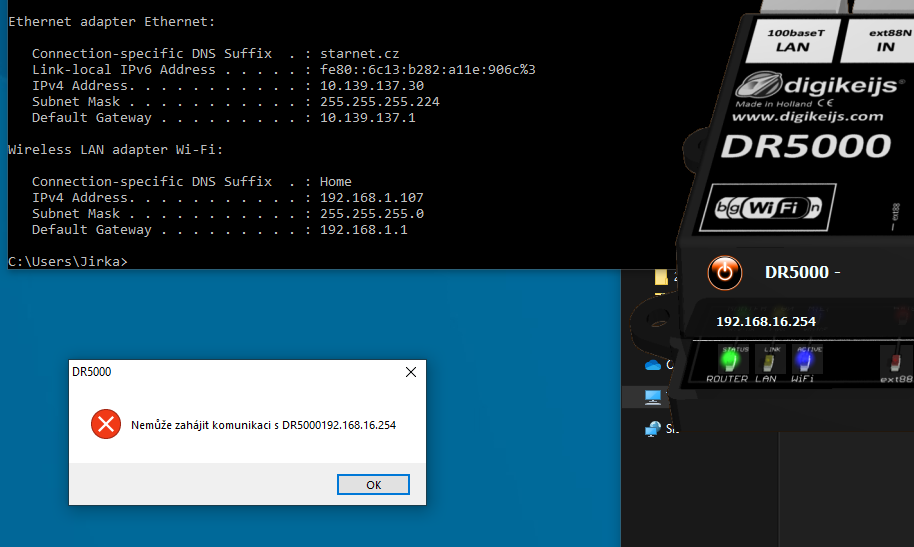Click the command prompt line C:\Users\Jirka>
This screenshot has height=547, width=914.
pos(68,261)
